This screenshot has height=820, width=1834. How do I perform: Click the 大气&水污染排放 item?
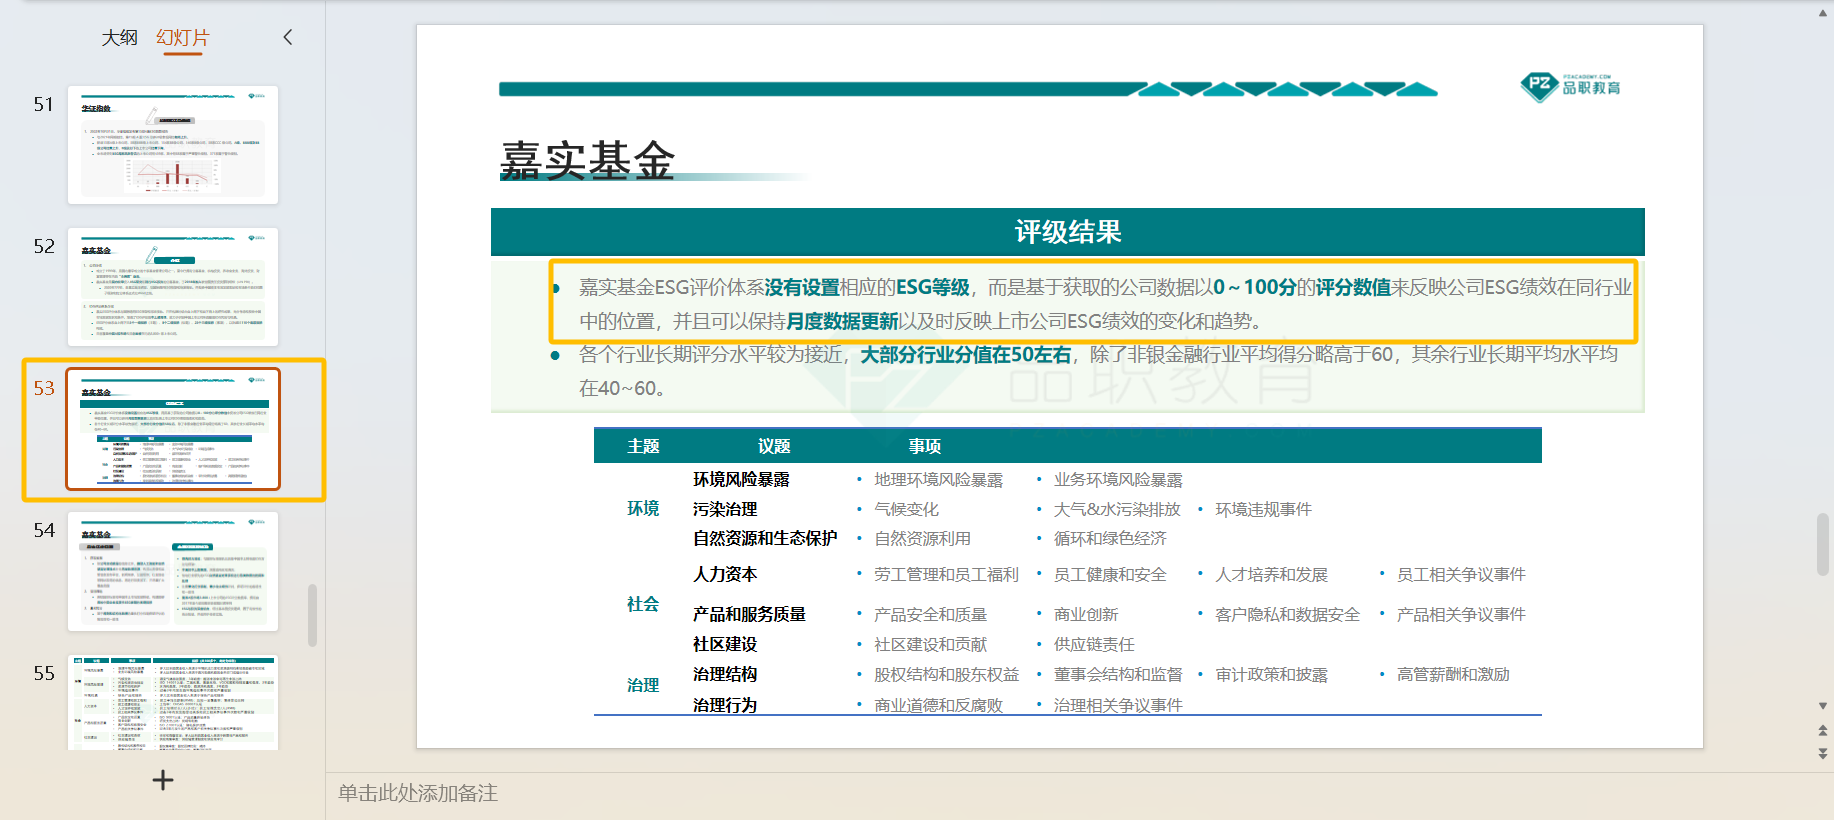click(1117, 510)
